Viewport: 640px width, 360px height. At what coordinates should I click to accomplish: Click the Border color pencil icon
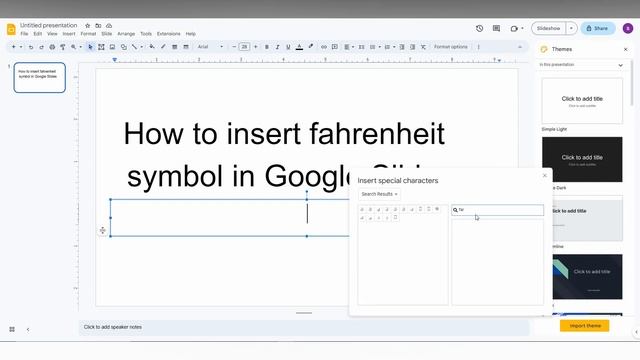[x=163, y=47]
